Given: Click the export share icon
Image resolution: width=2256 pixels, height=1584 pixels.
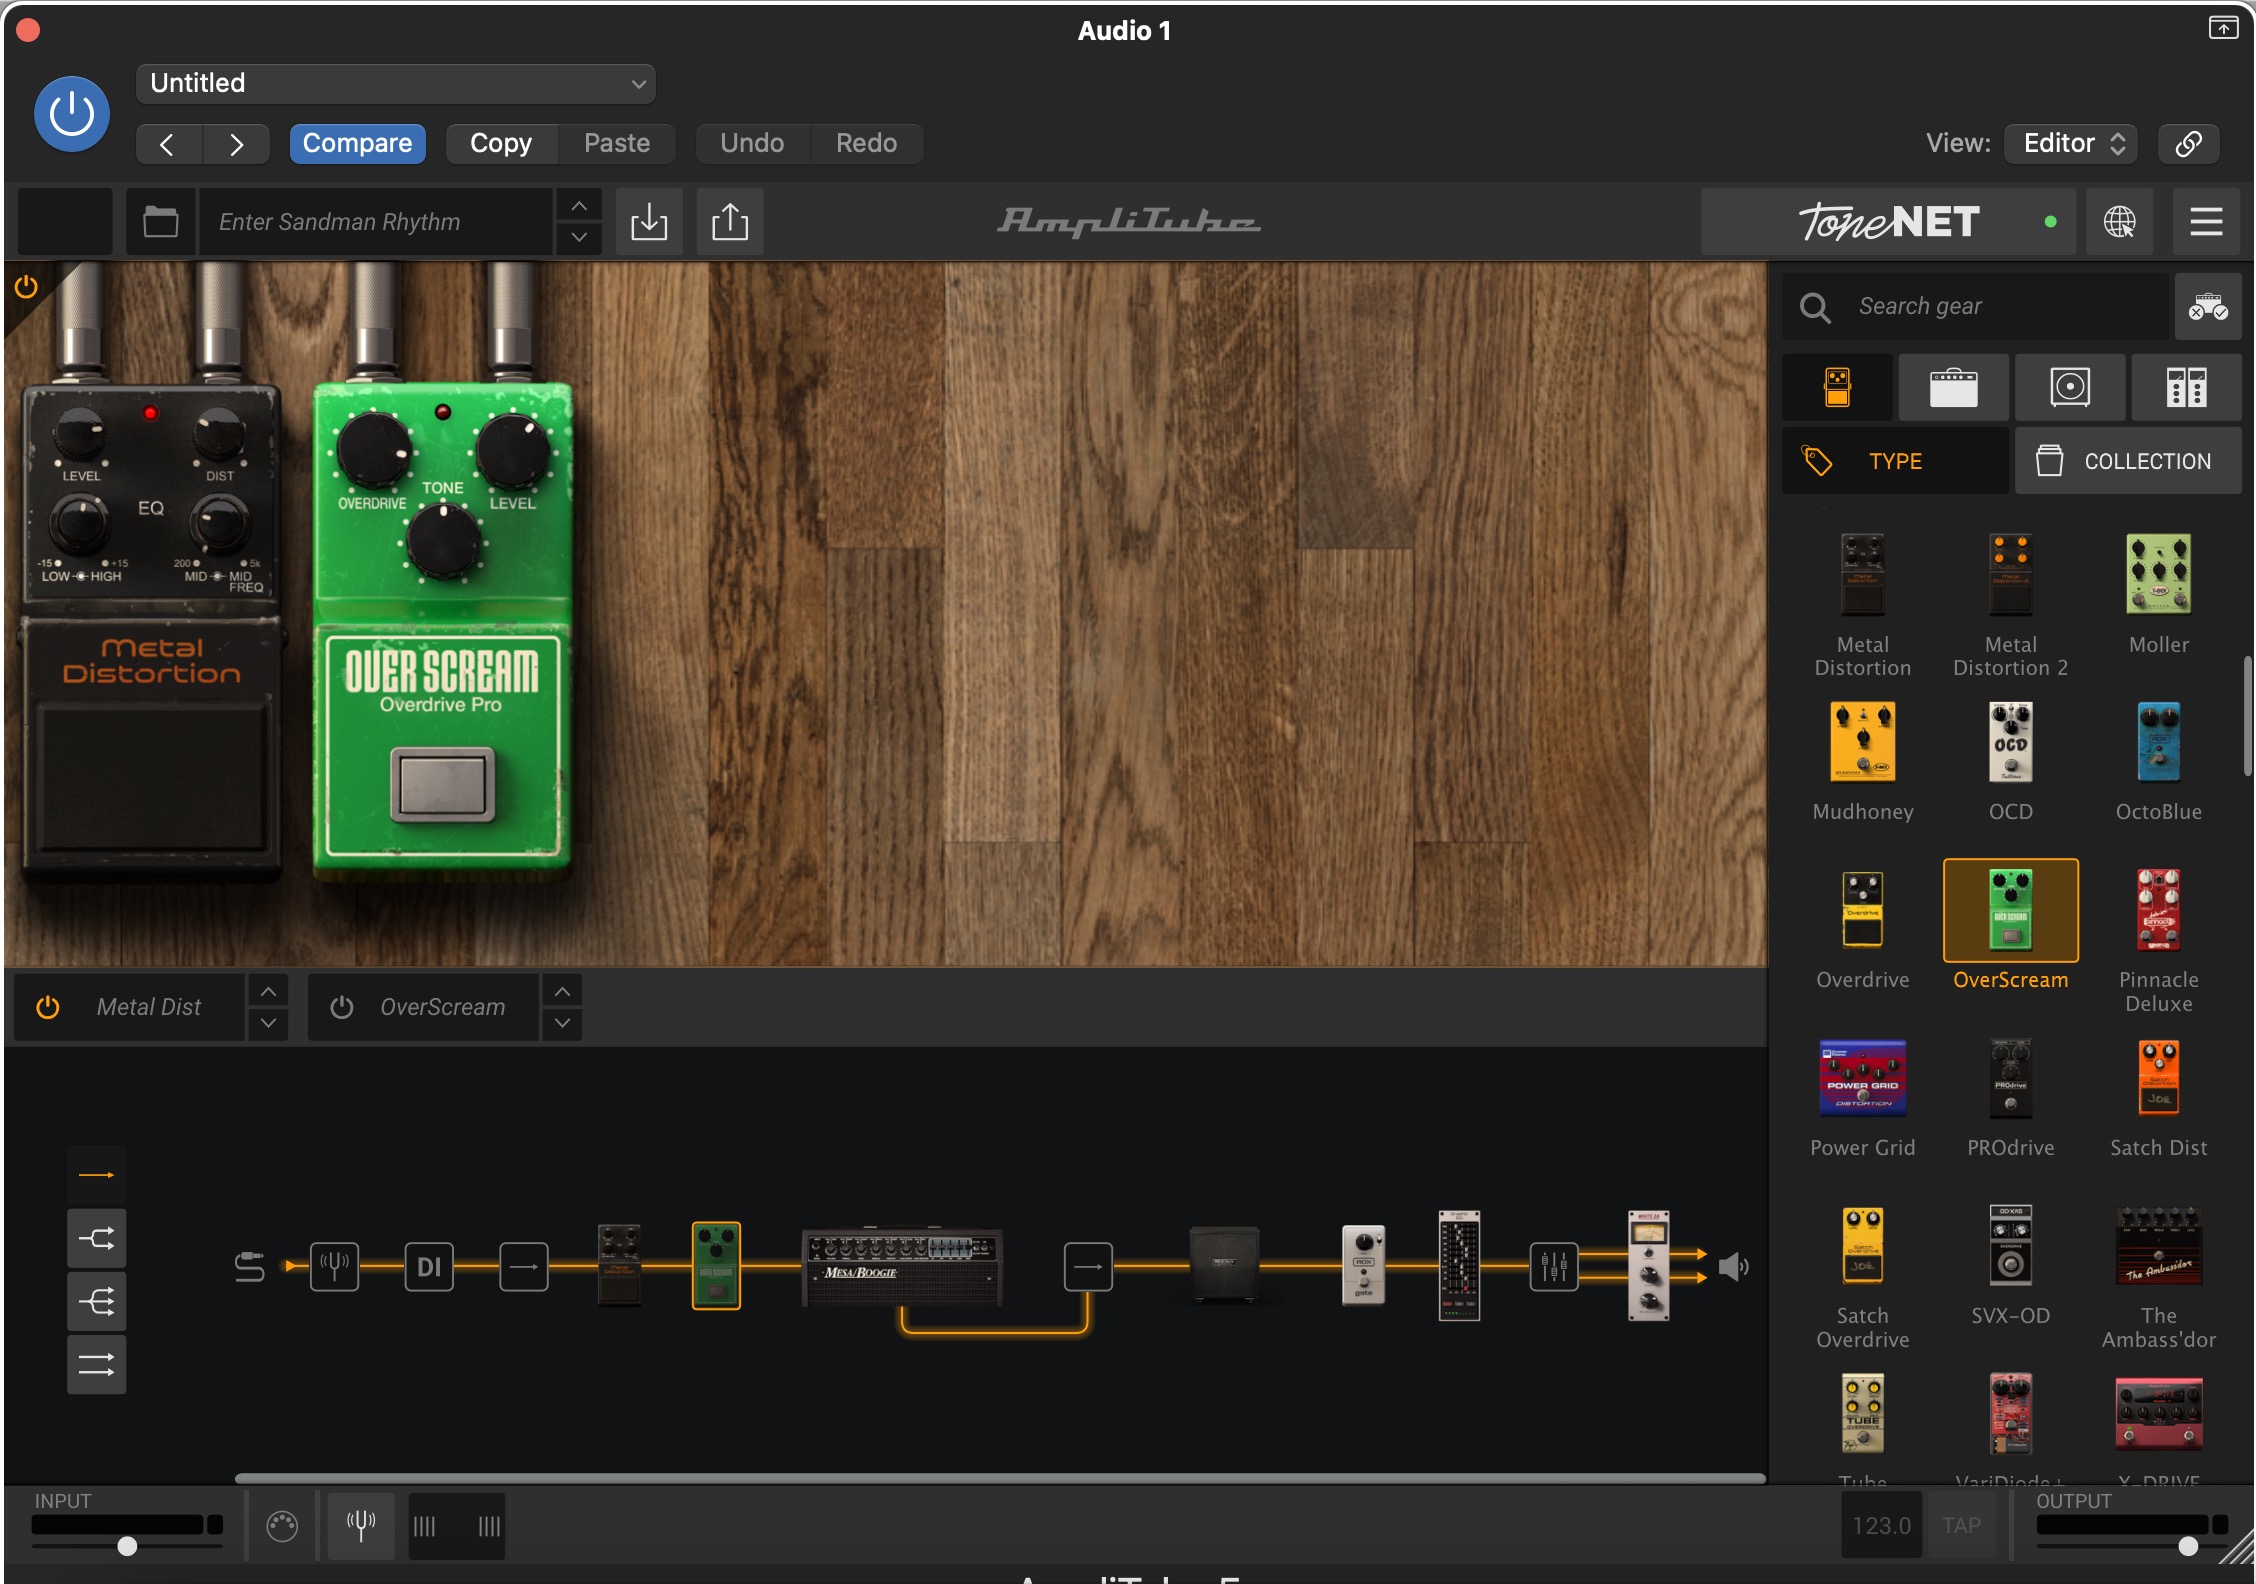Looking at the screenshot, I should point(730,221).
